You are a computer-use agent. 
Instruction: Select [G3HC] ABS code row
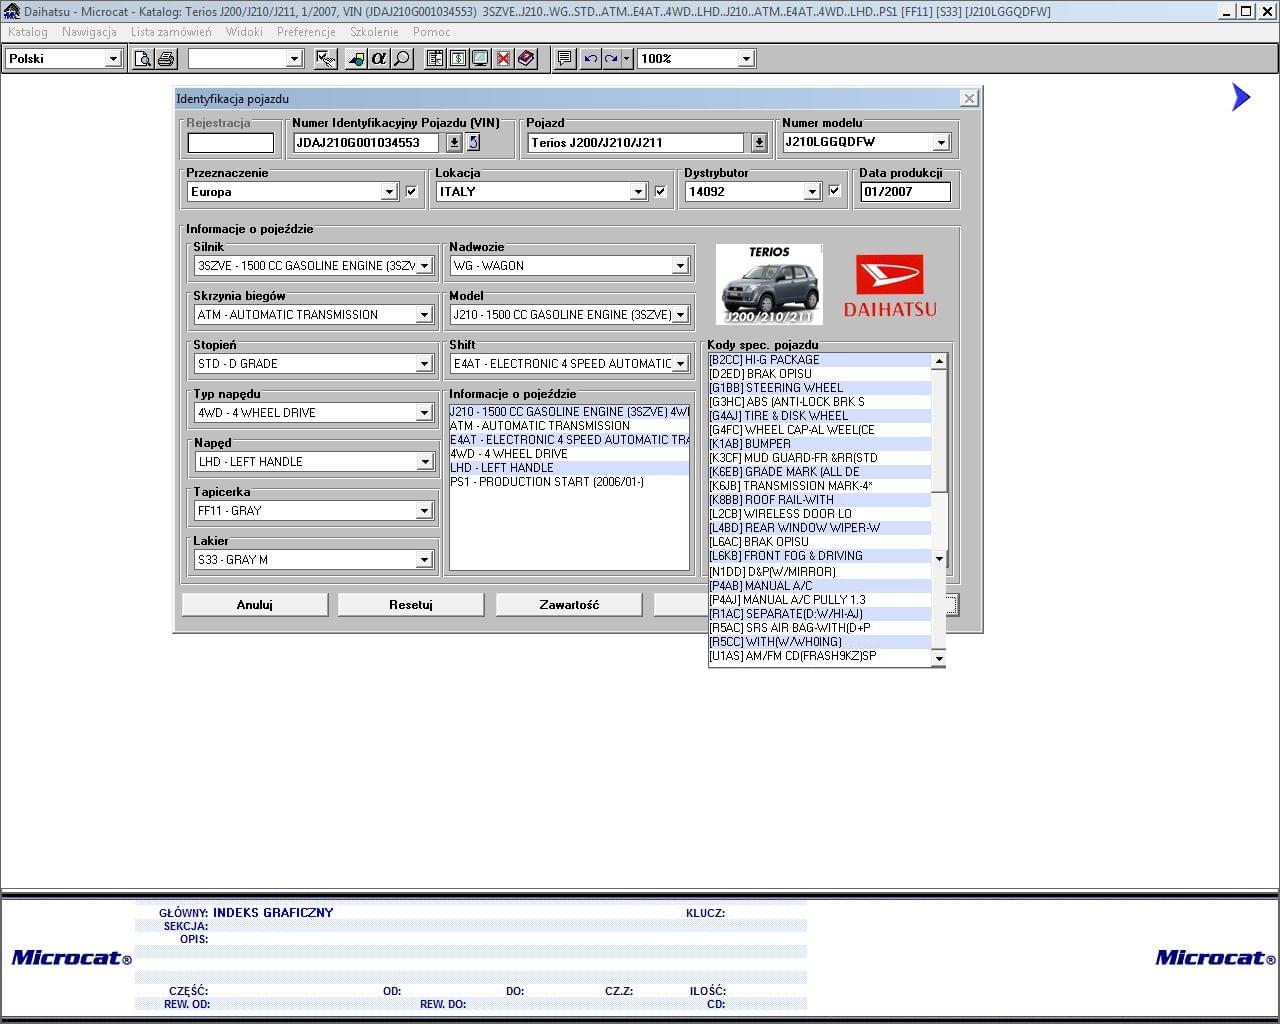click(x=819, y=402)
